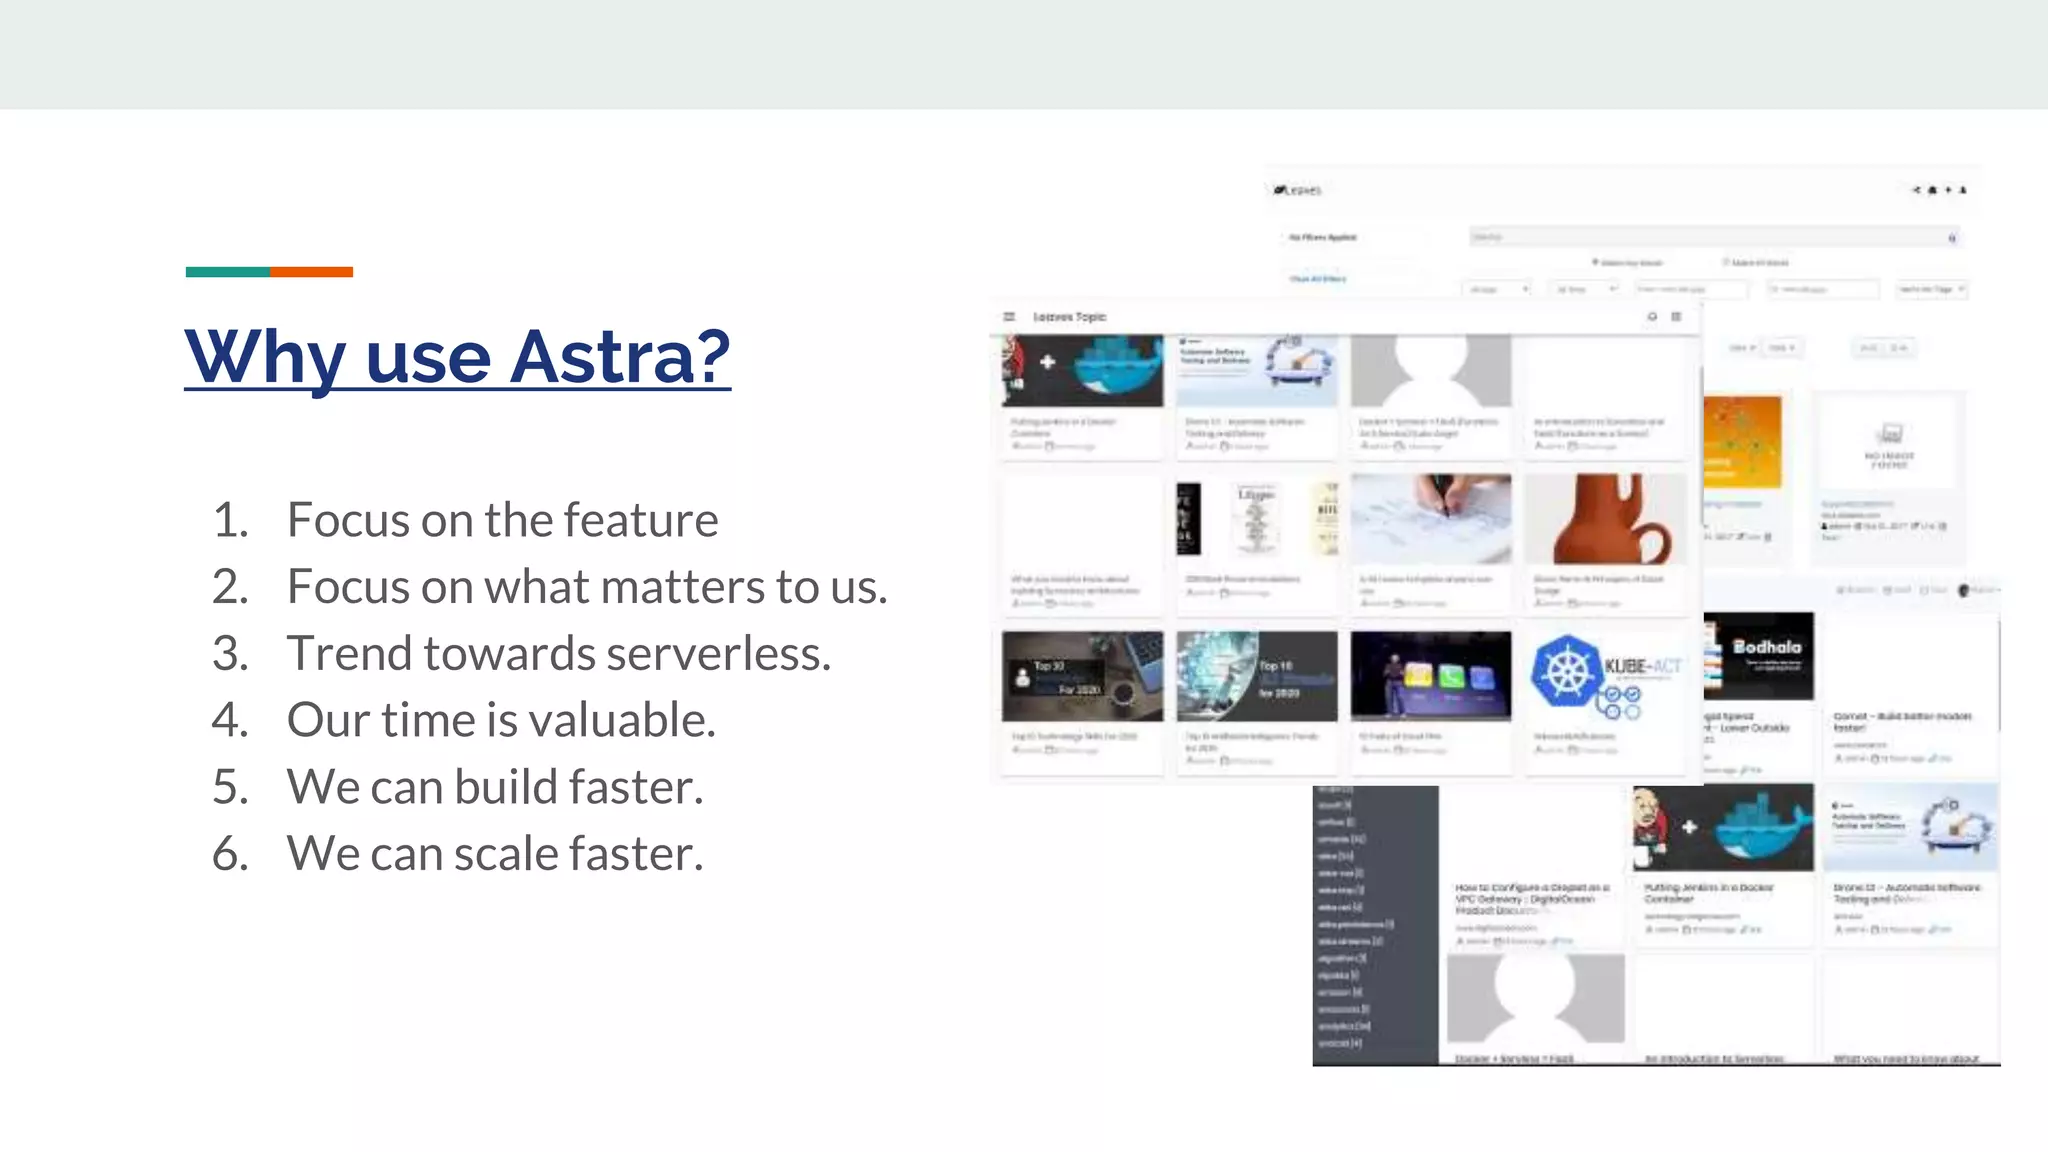Screen dimensions: 2048x1152
Task: Select the Match All radio option
Action: click(1726, 262)
